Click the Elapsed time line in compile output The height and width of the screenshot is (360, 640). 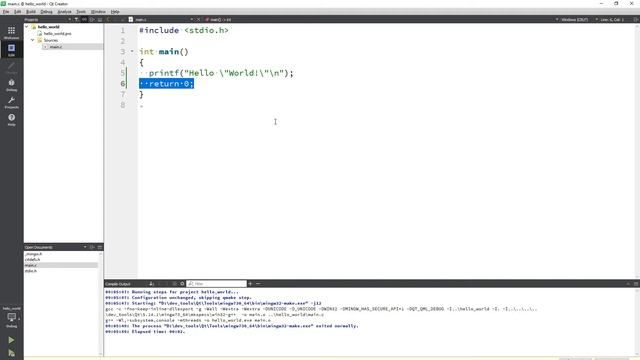[145, 332]
